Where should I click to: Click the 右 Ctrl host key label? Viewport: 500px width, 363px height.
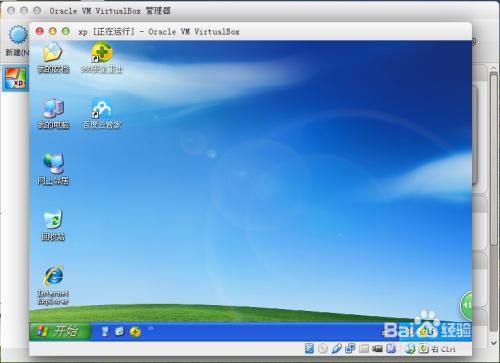point(443,349)
